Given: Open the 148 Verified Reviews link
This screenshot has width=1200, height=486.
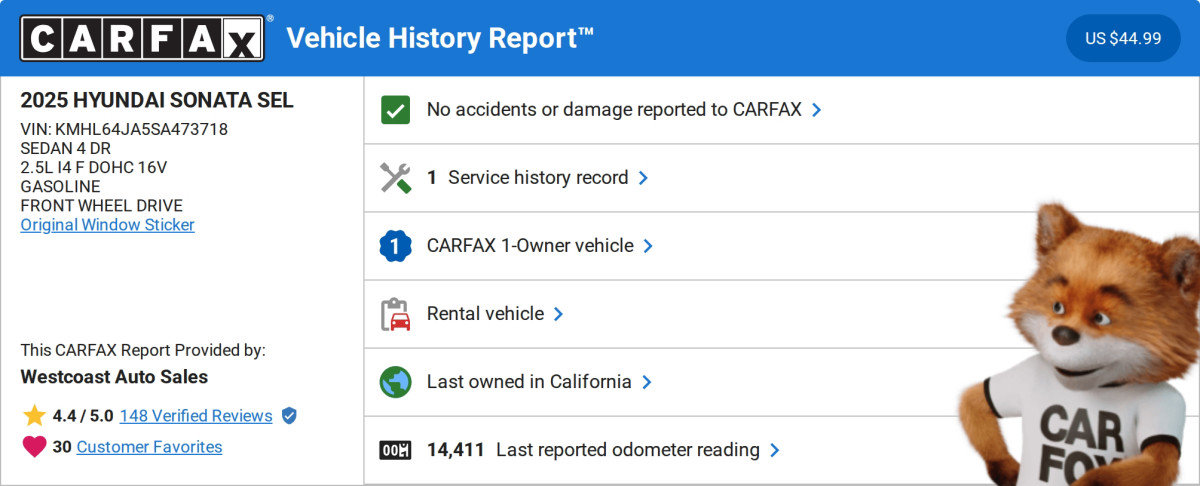Looking at the screenshot, I should click(196, 416).
